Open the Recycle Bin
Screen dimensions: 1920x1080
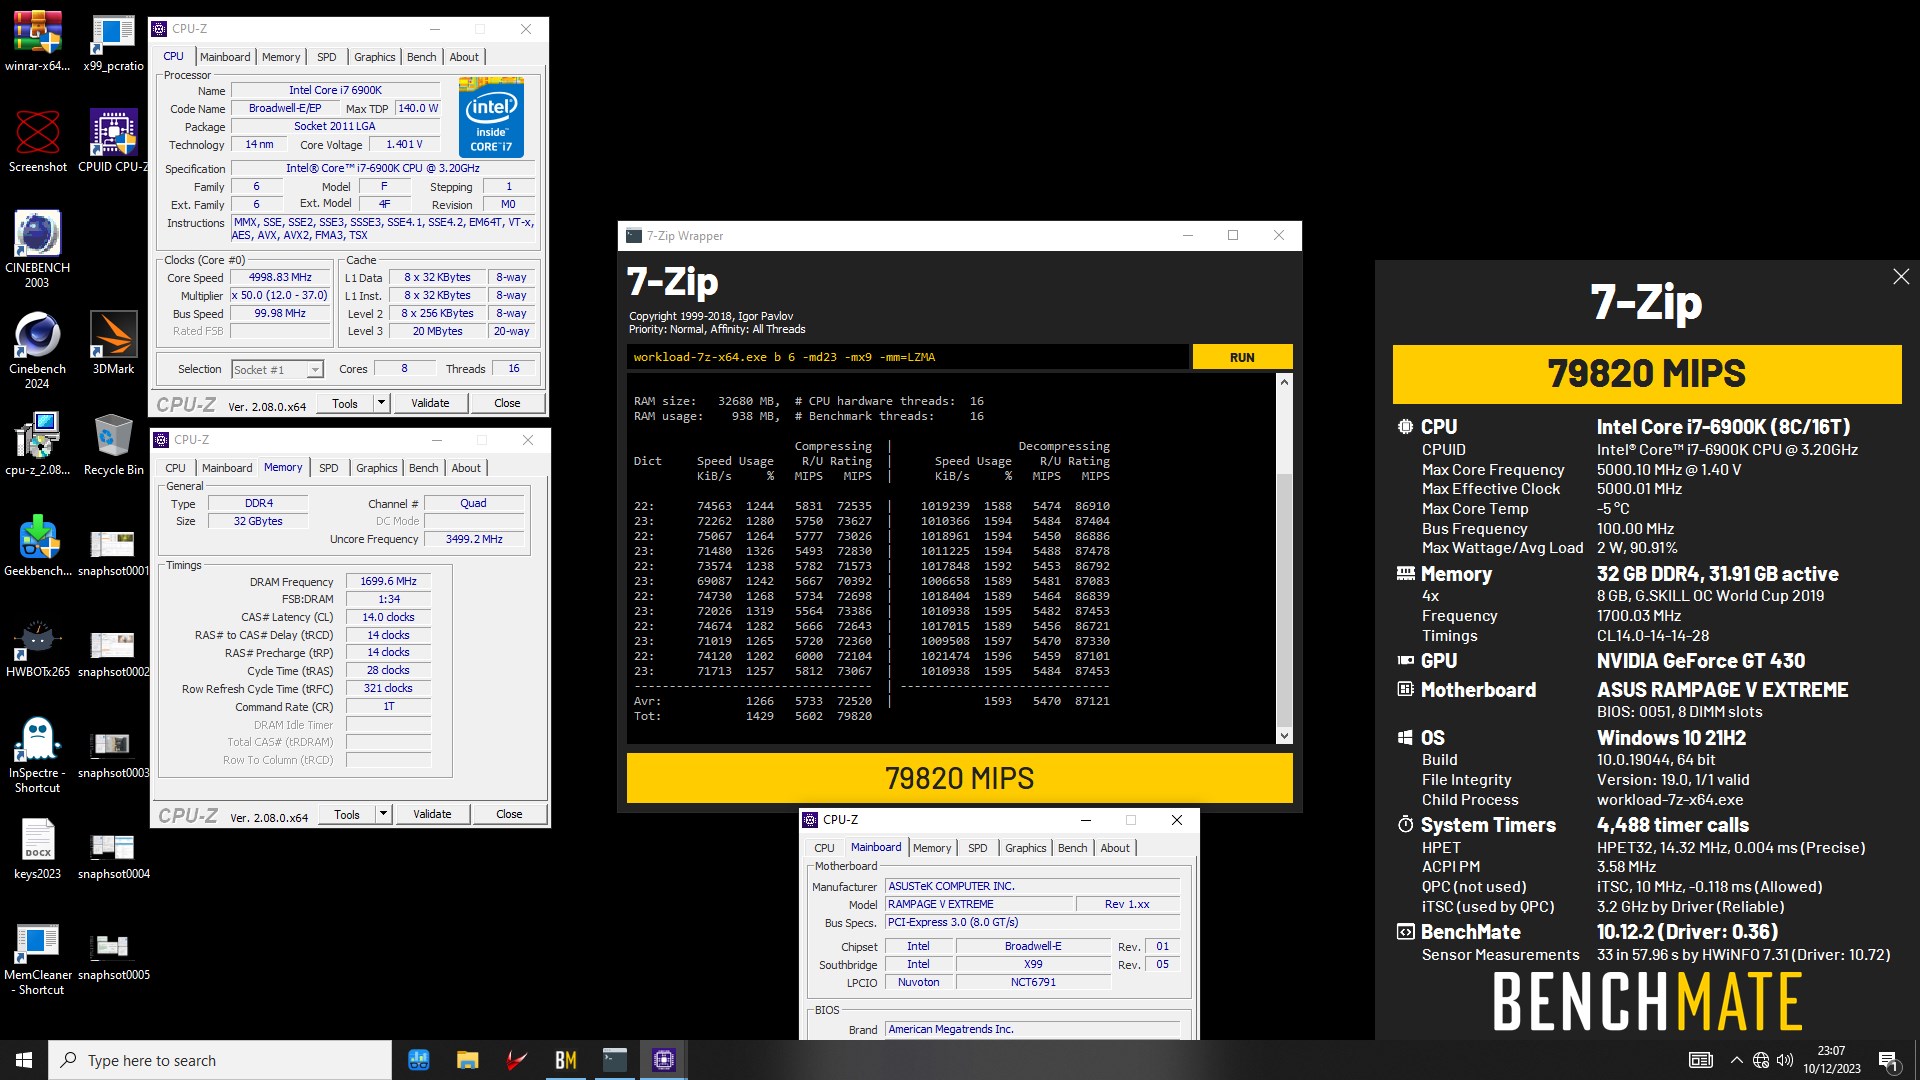(113, 444)
